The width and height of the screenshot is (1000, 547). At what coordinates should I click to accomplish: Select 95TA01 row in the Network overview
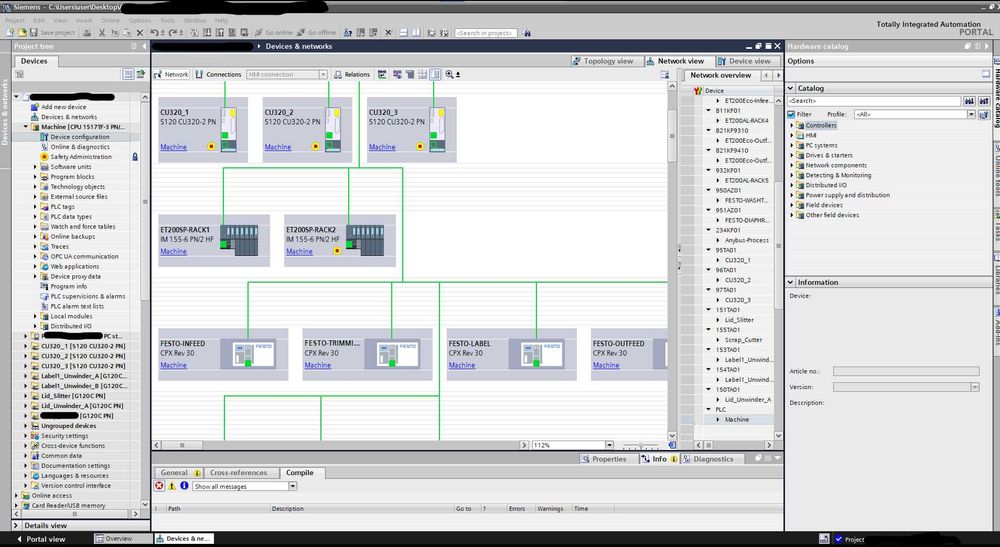coord(726,251)
